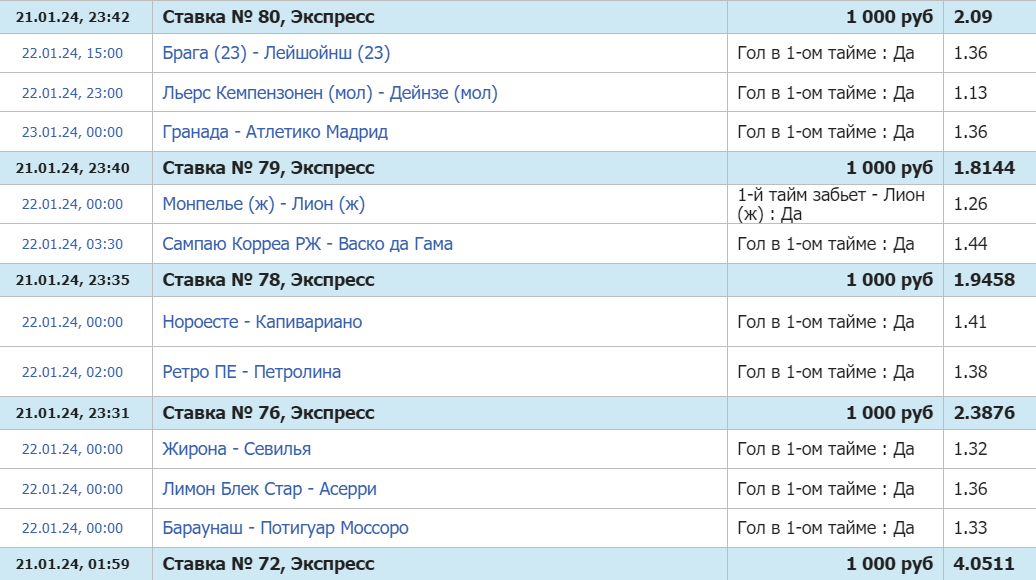Open the Лимон Блек Стар - Асерри link
Image resolution: width=1036 pixels, height=580 pixels.
tap(270, 489)
